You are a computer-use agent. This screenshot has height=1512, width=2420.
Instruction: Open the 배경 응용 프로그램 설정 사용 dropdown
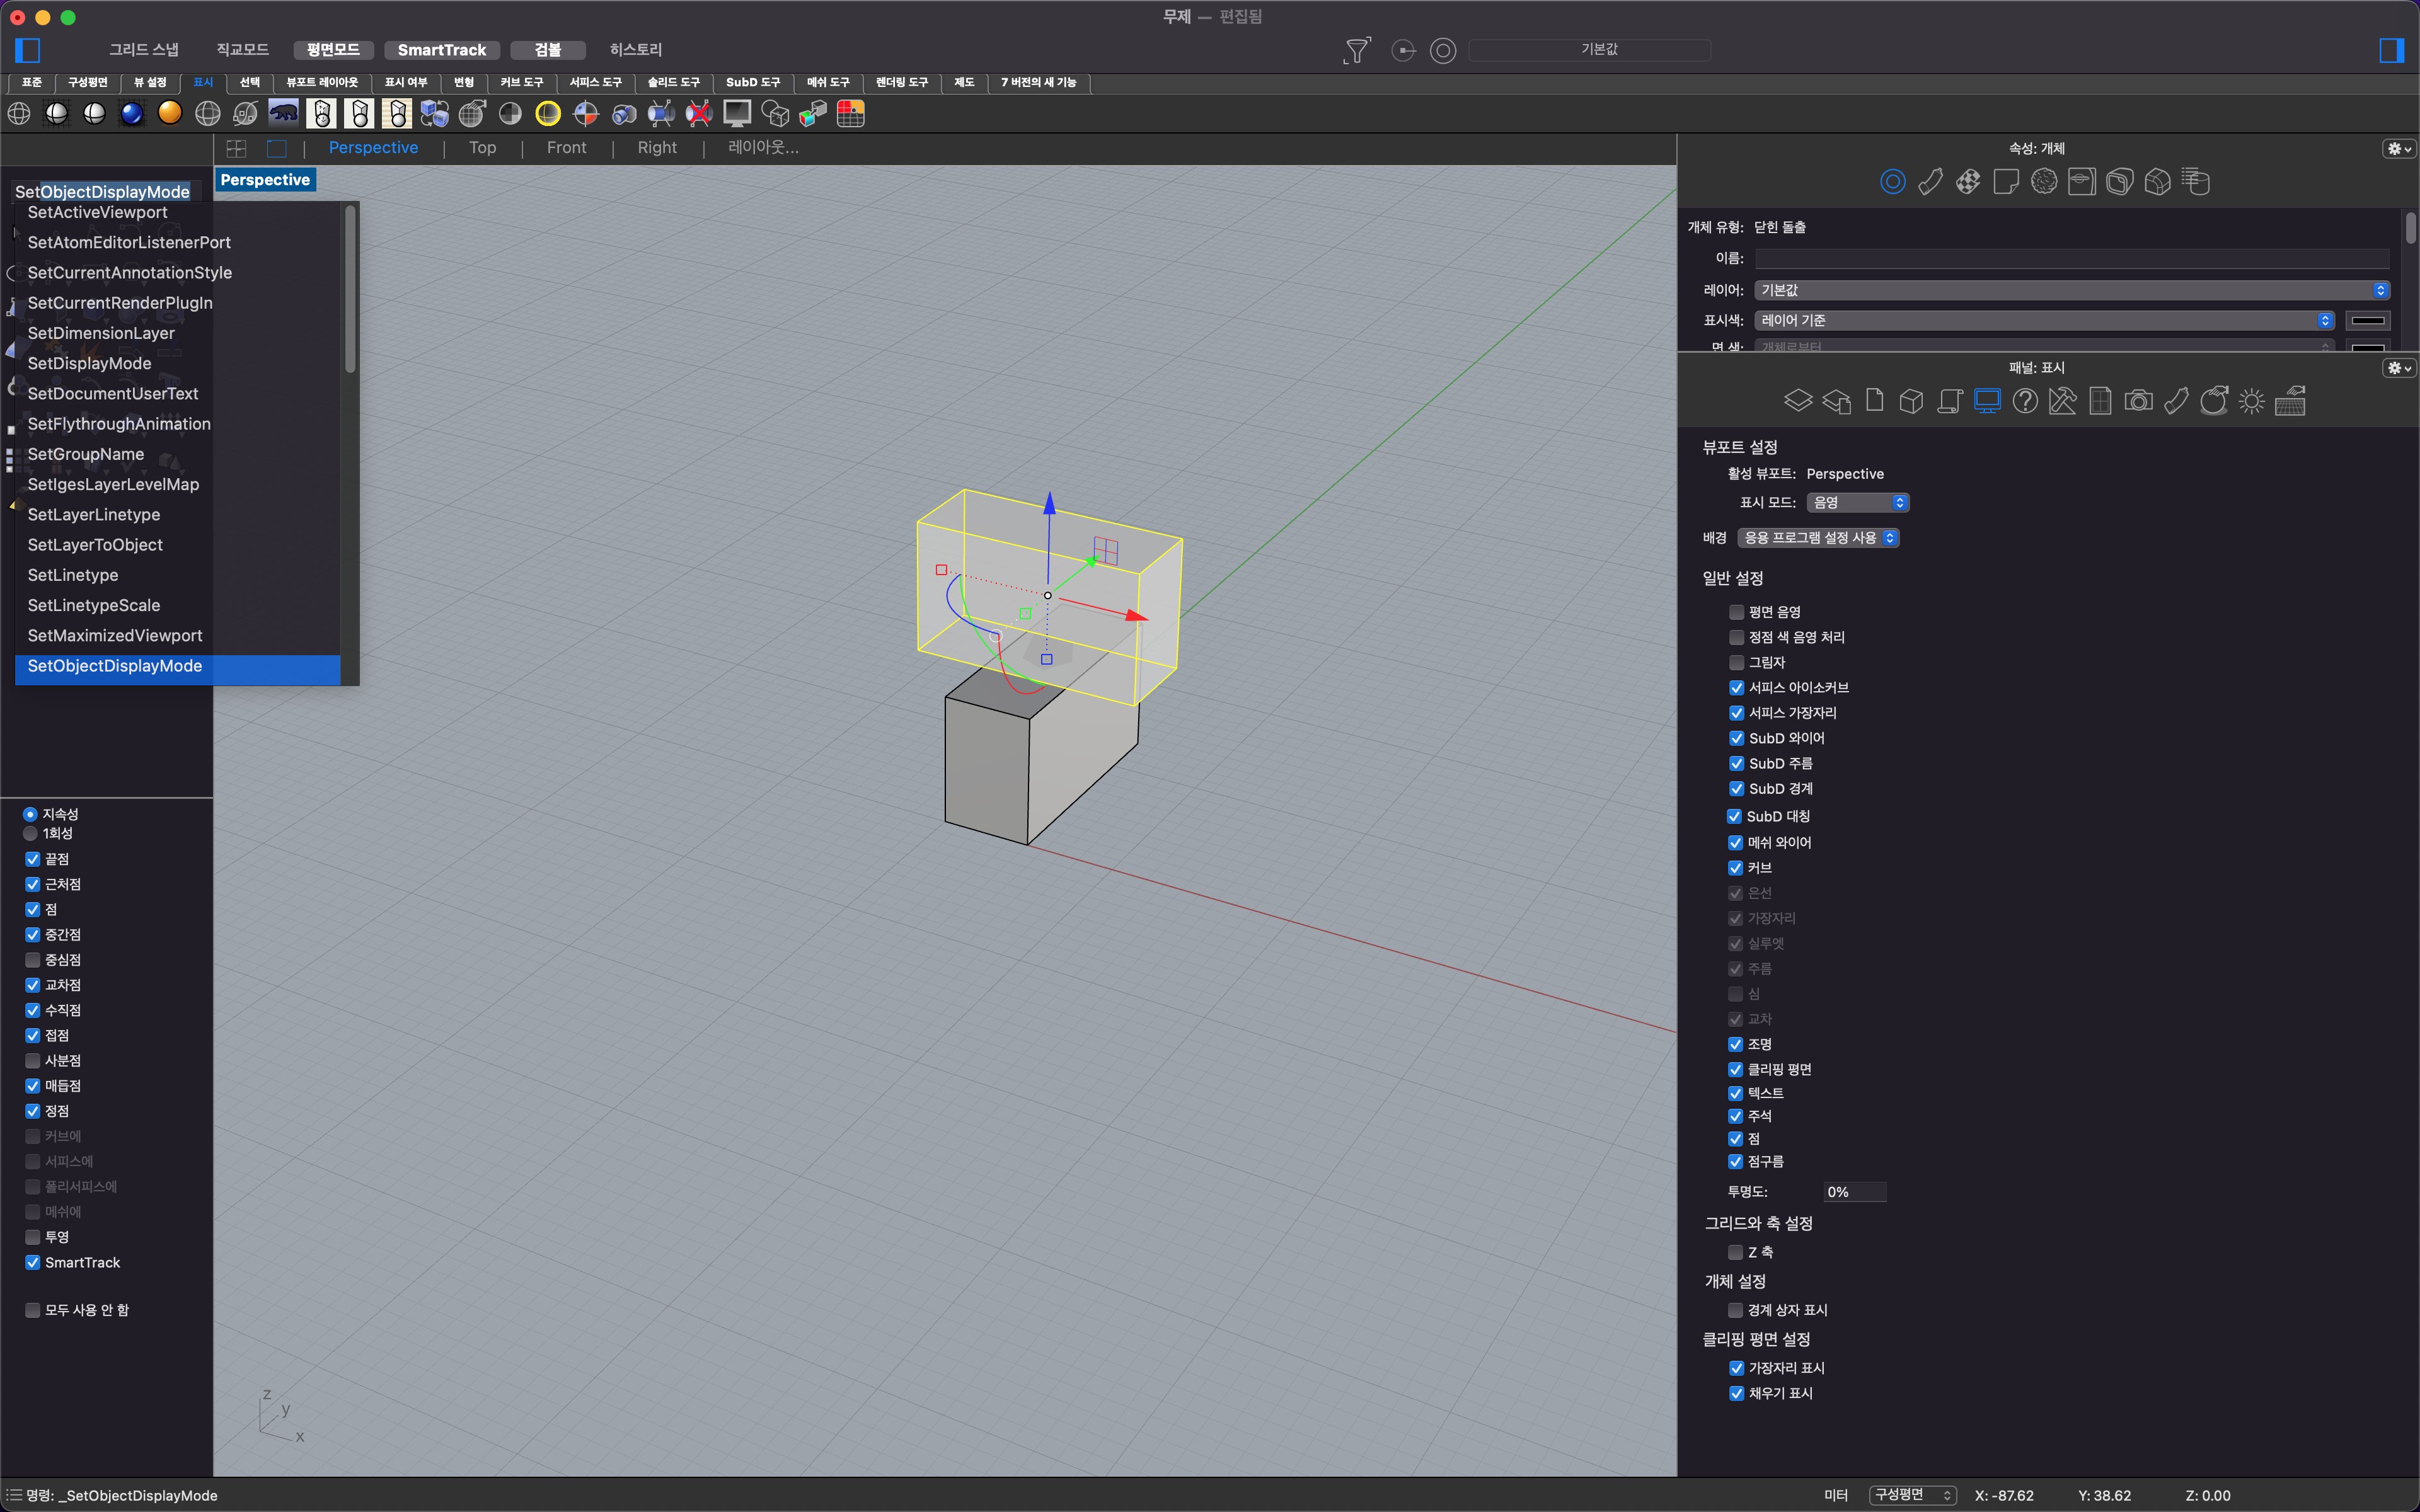coord(1818,538)
